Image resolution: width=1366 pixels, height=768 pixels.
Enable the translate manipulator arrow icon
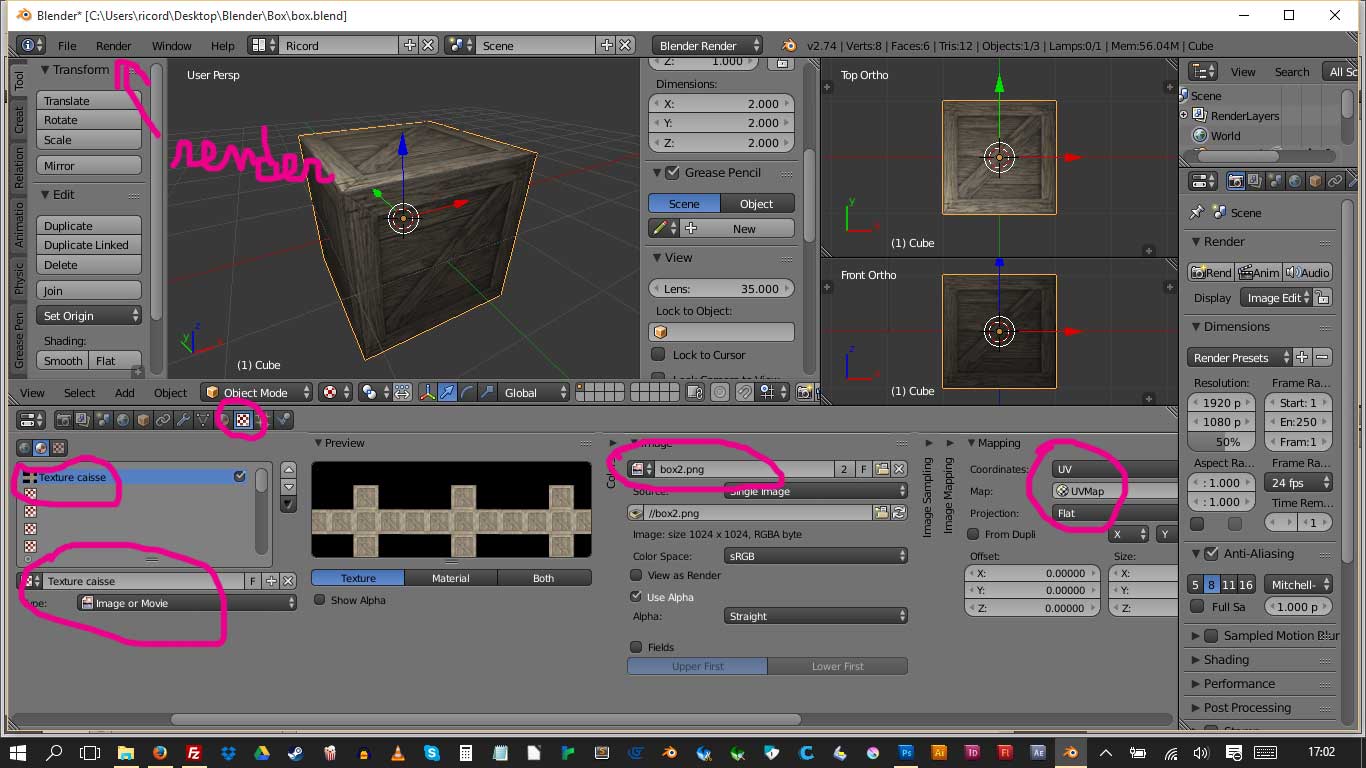(x=447, y=393)
